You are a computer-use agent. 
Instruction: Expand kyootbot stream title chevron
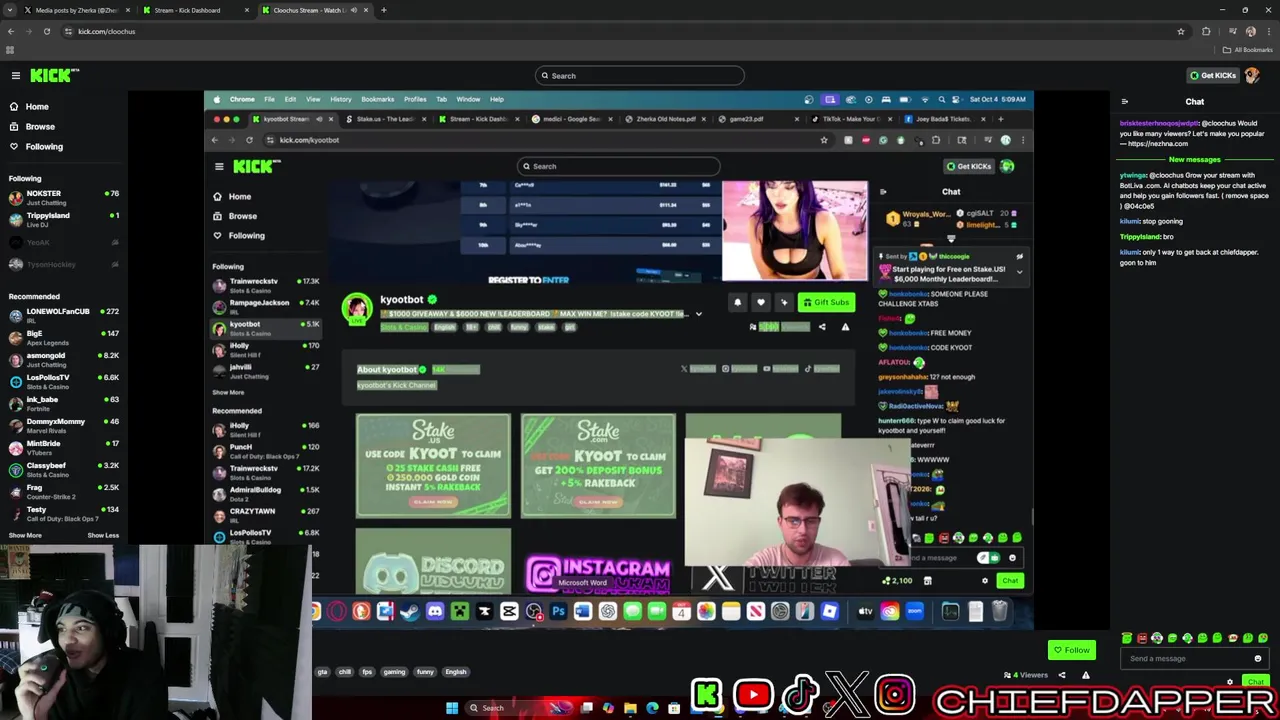point(698,314)
